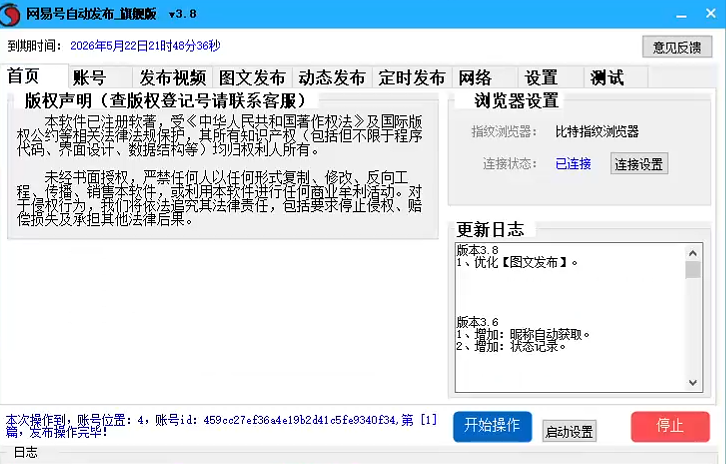Open the 启动设置 button
726x464 pixels.
click(x=569, y=431)
